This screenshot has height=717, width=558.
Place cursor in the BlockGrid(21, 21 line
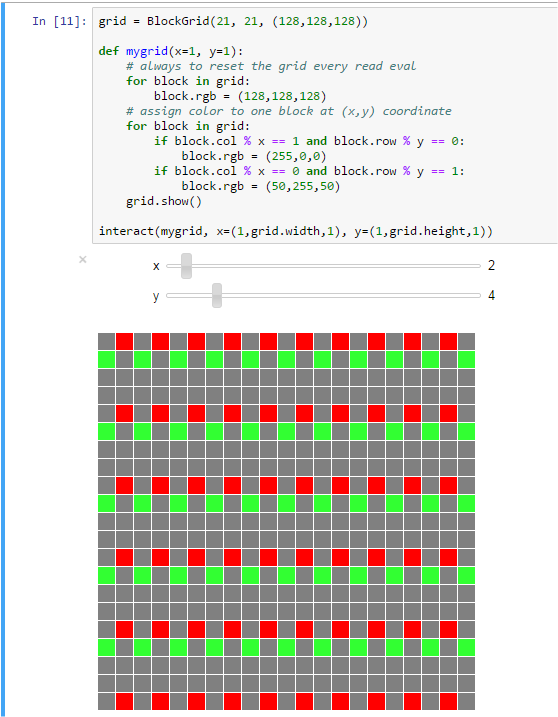click(233, 21)
